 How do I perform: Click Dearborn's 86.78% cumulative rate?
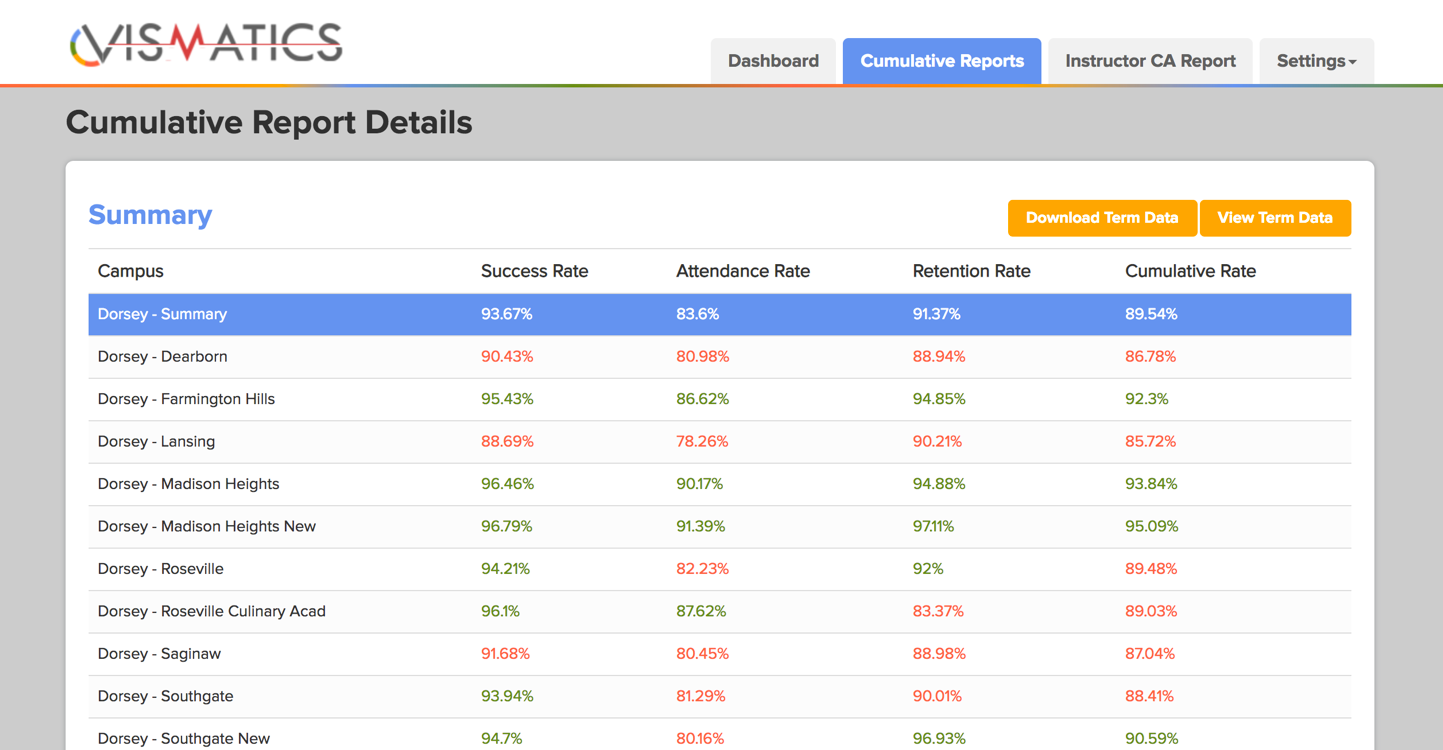tap(1150, 357)
